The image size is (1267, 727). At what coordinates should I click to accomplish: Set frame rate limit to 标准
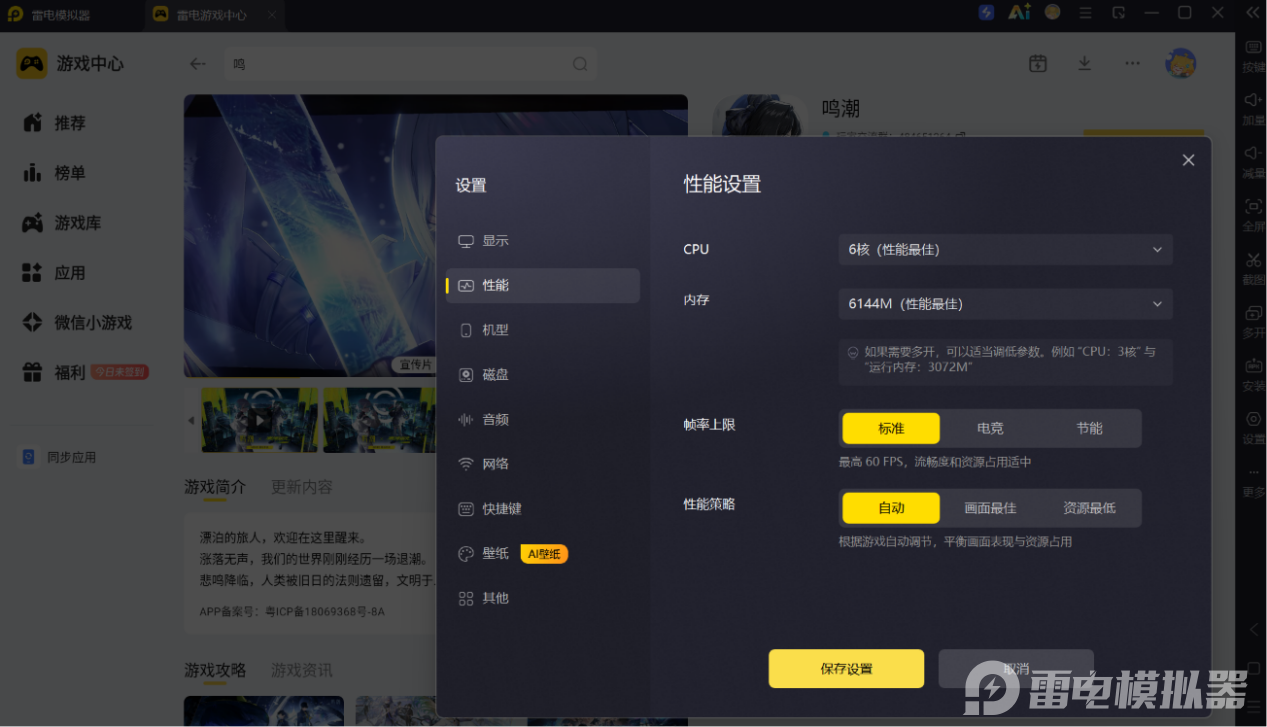click(x=891, y=428)
